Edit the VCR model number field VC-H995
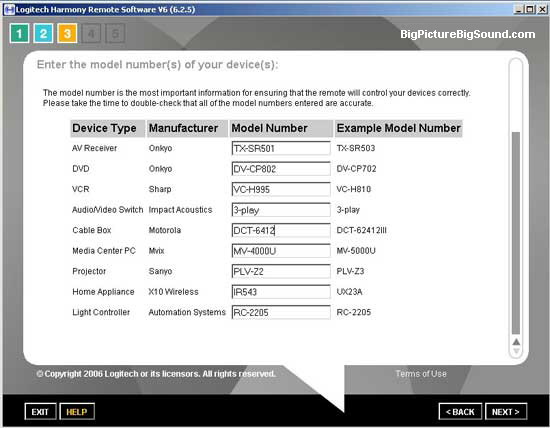 pos(281,189)
